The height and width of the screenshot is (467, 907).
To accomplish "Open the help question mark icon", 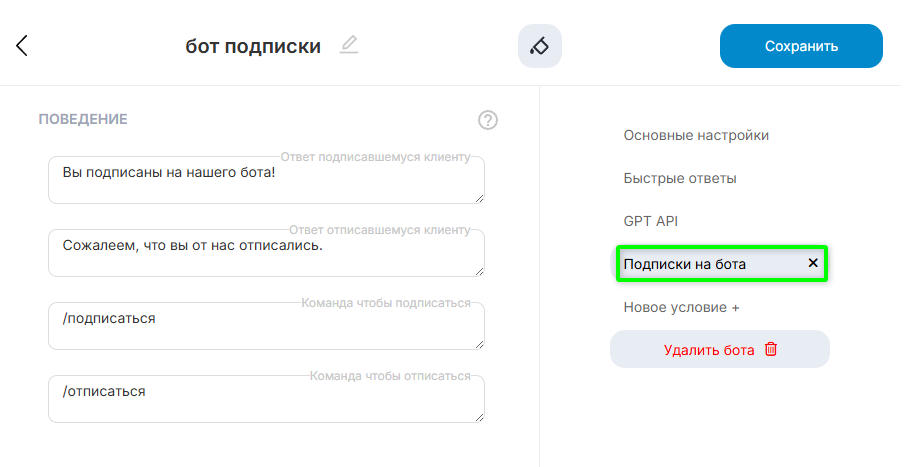I will [x=488, y=120].
